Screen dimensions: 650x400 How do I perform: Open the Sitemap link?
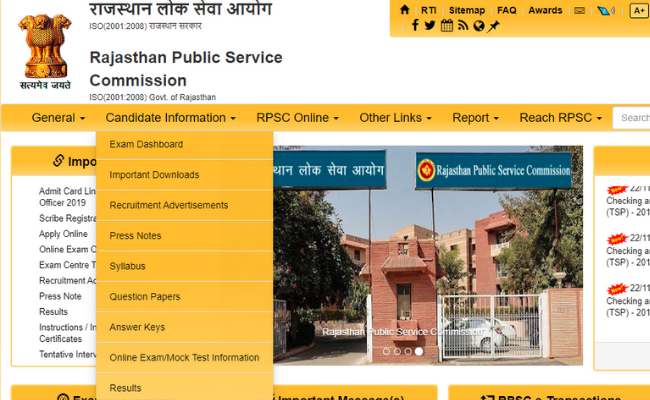click(x=467, y=10)
